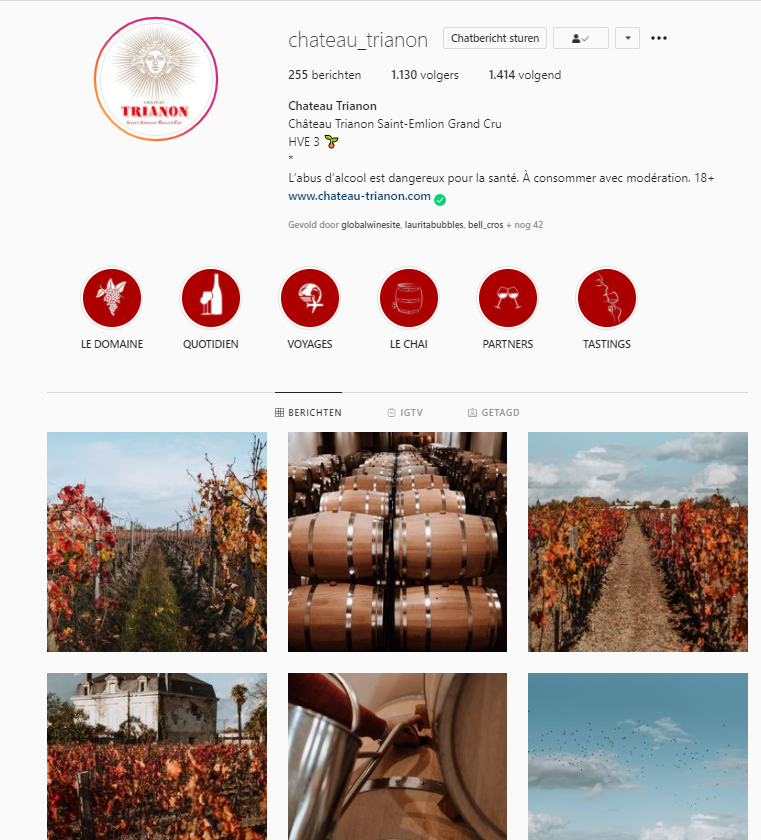Open the wine barrels cellar post
The height and width of the screenshot is (840, 761).
pos(397,542)
